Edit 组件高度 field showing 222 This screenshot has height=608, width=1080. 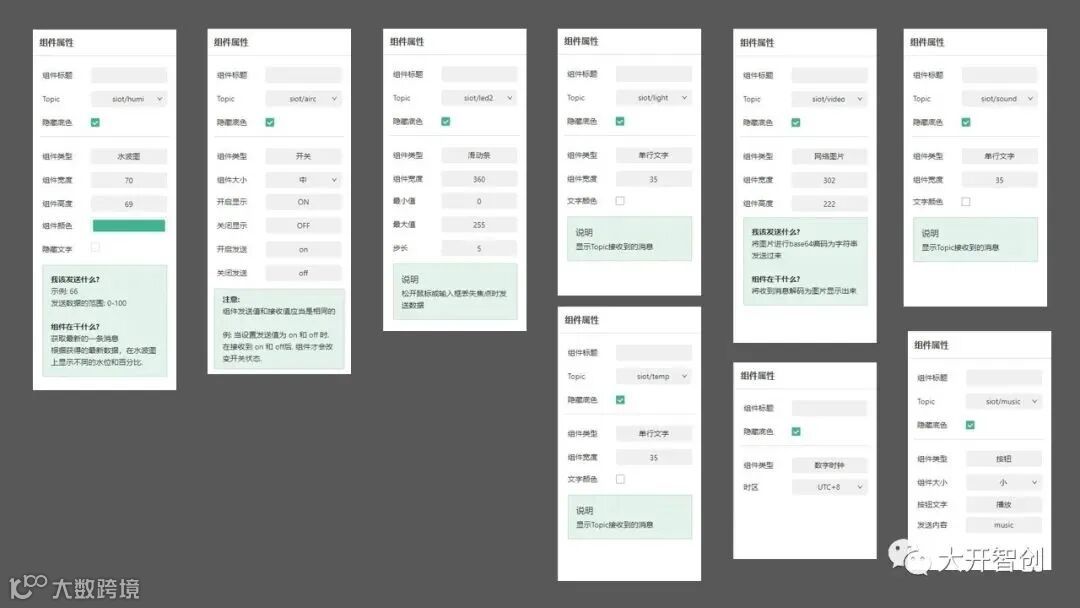(x=829, y=204)
